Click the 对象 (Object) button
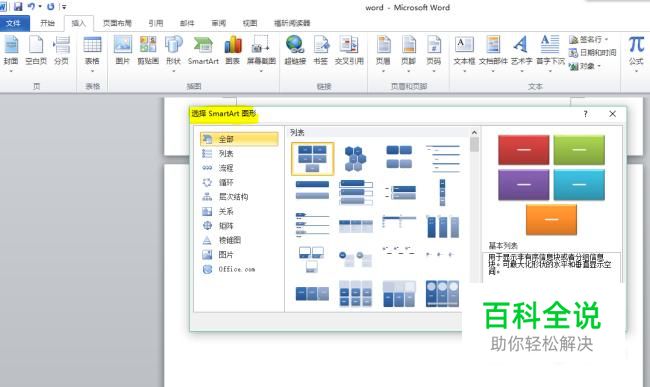The image size is (650, 387). 585,66
